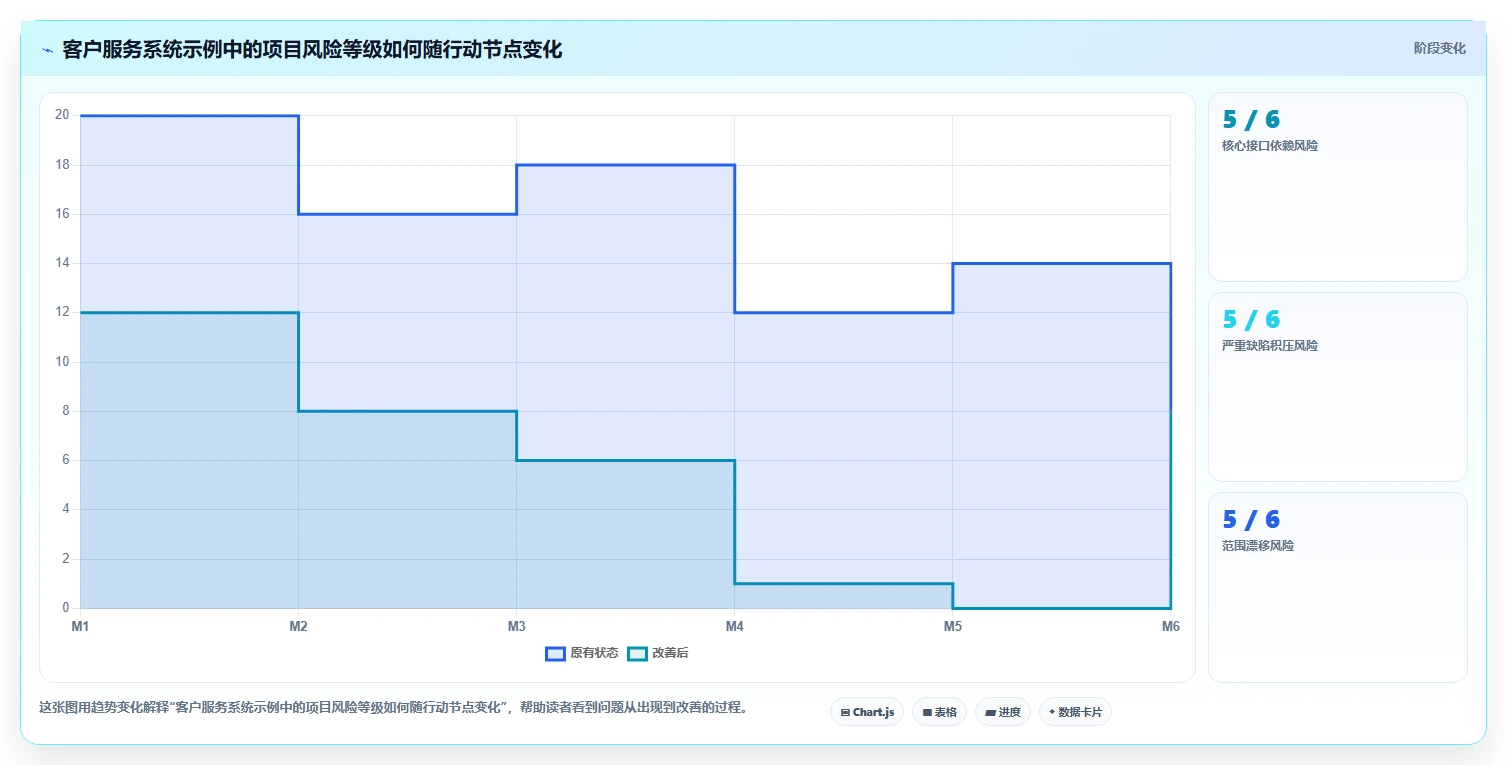Image resolution: width=1507 pixels, height=765 pixels.
Task: Click the 5 / 6 value above 范围漂移风险
Action: coord(1251,520)
